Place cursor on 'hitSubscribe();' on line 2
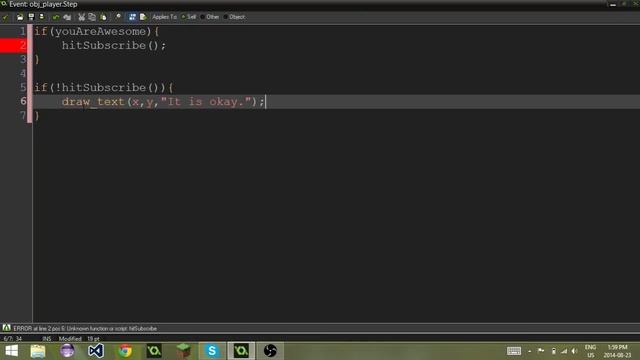 tap(114, 45)
